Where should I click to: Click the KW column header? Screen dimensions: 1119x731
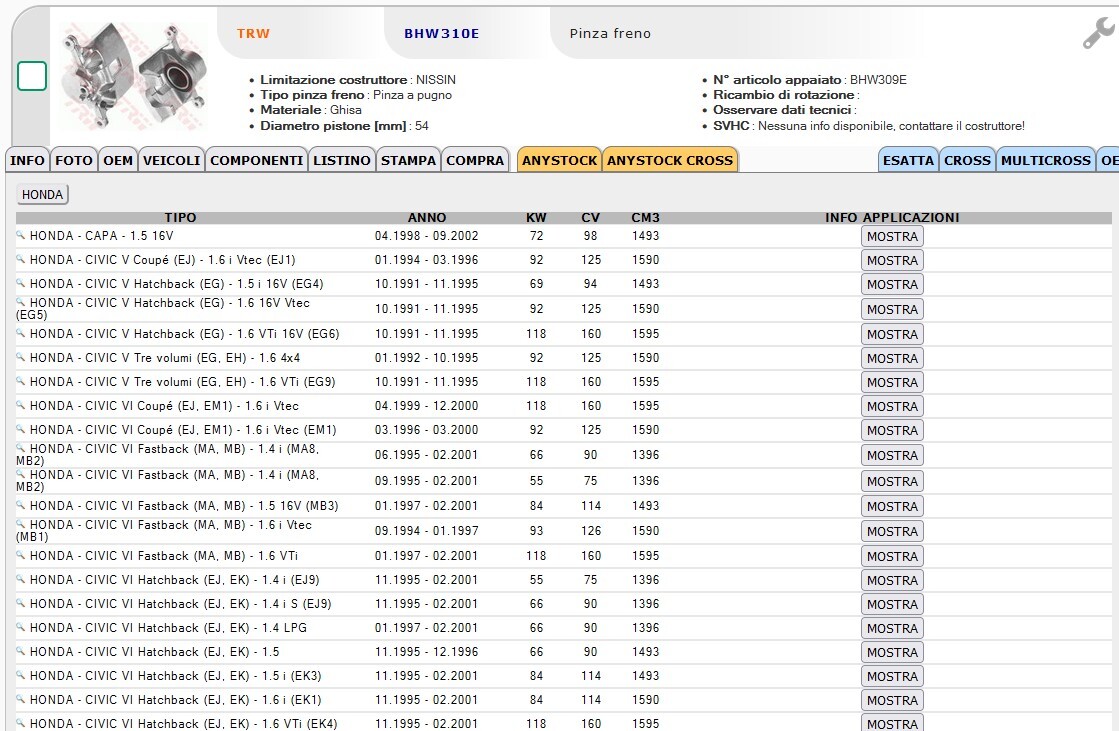tap(536, 218)
